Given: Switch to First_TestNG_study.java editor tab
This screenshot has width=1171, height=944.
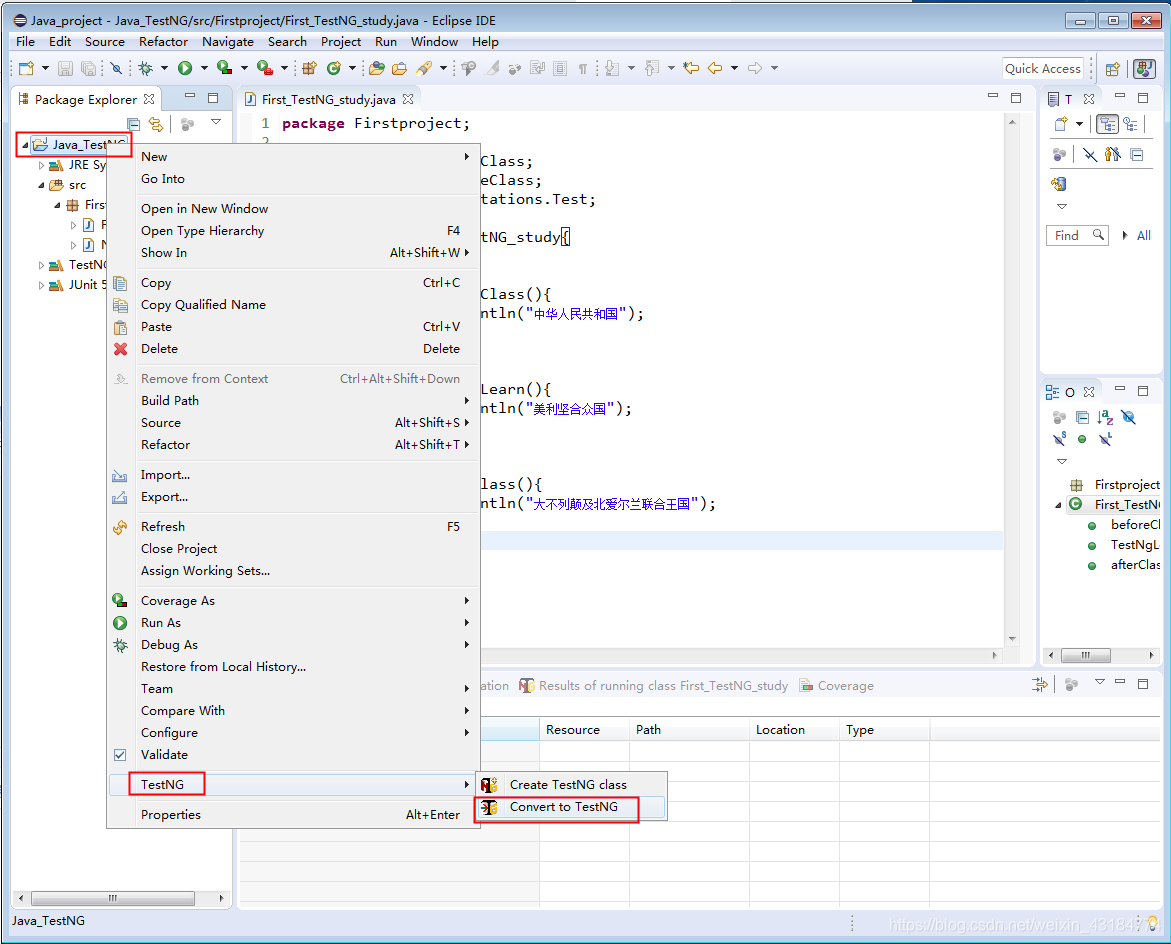Looking at the screenshot, I should pos(329,99).
